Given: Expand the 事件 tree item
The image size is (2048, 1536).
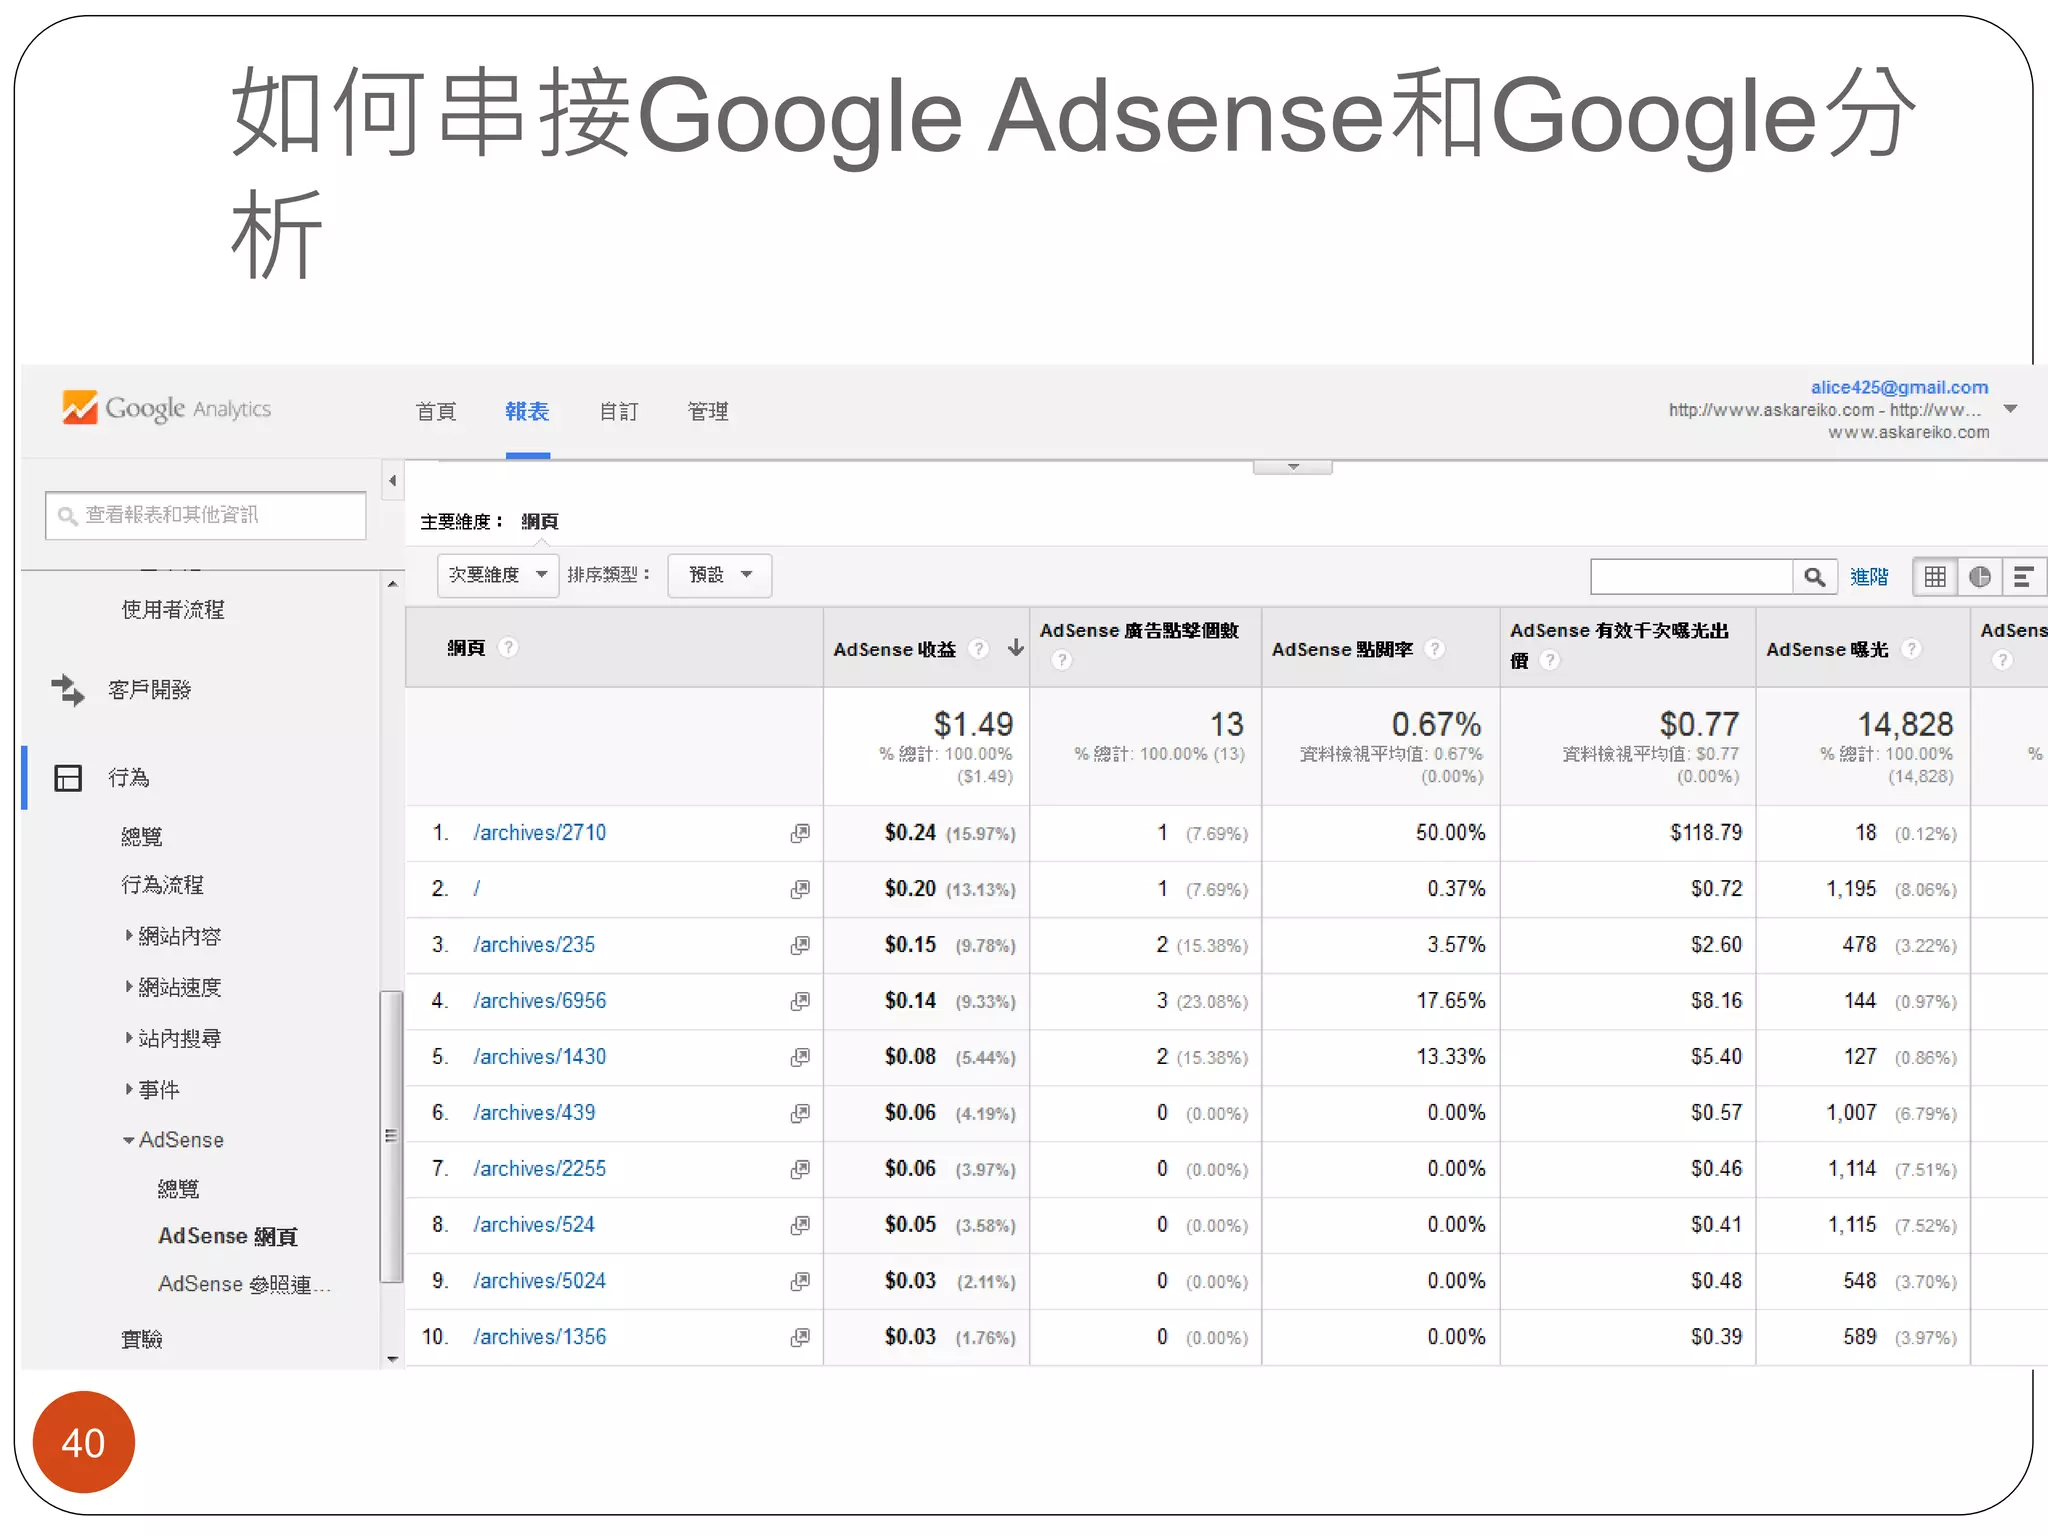Looking at the screenshot, I should pos(129,1089).
